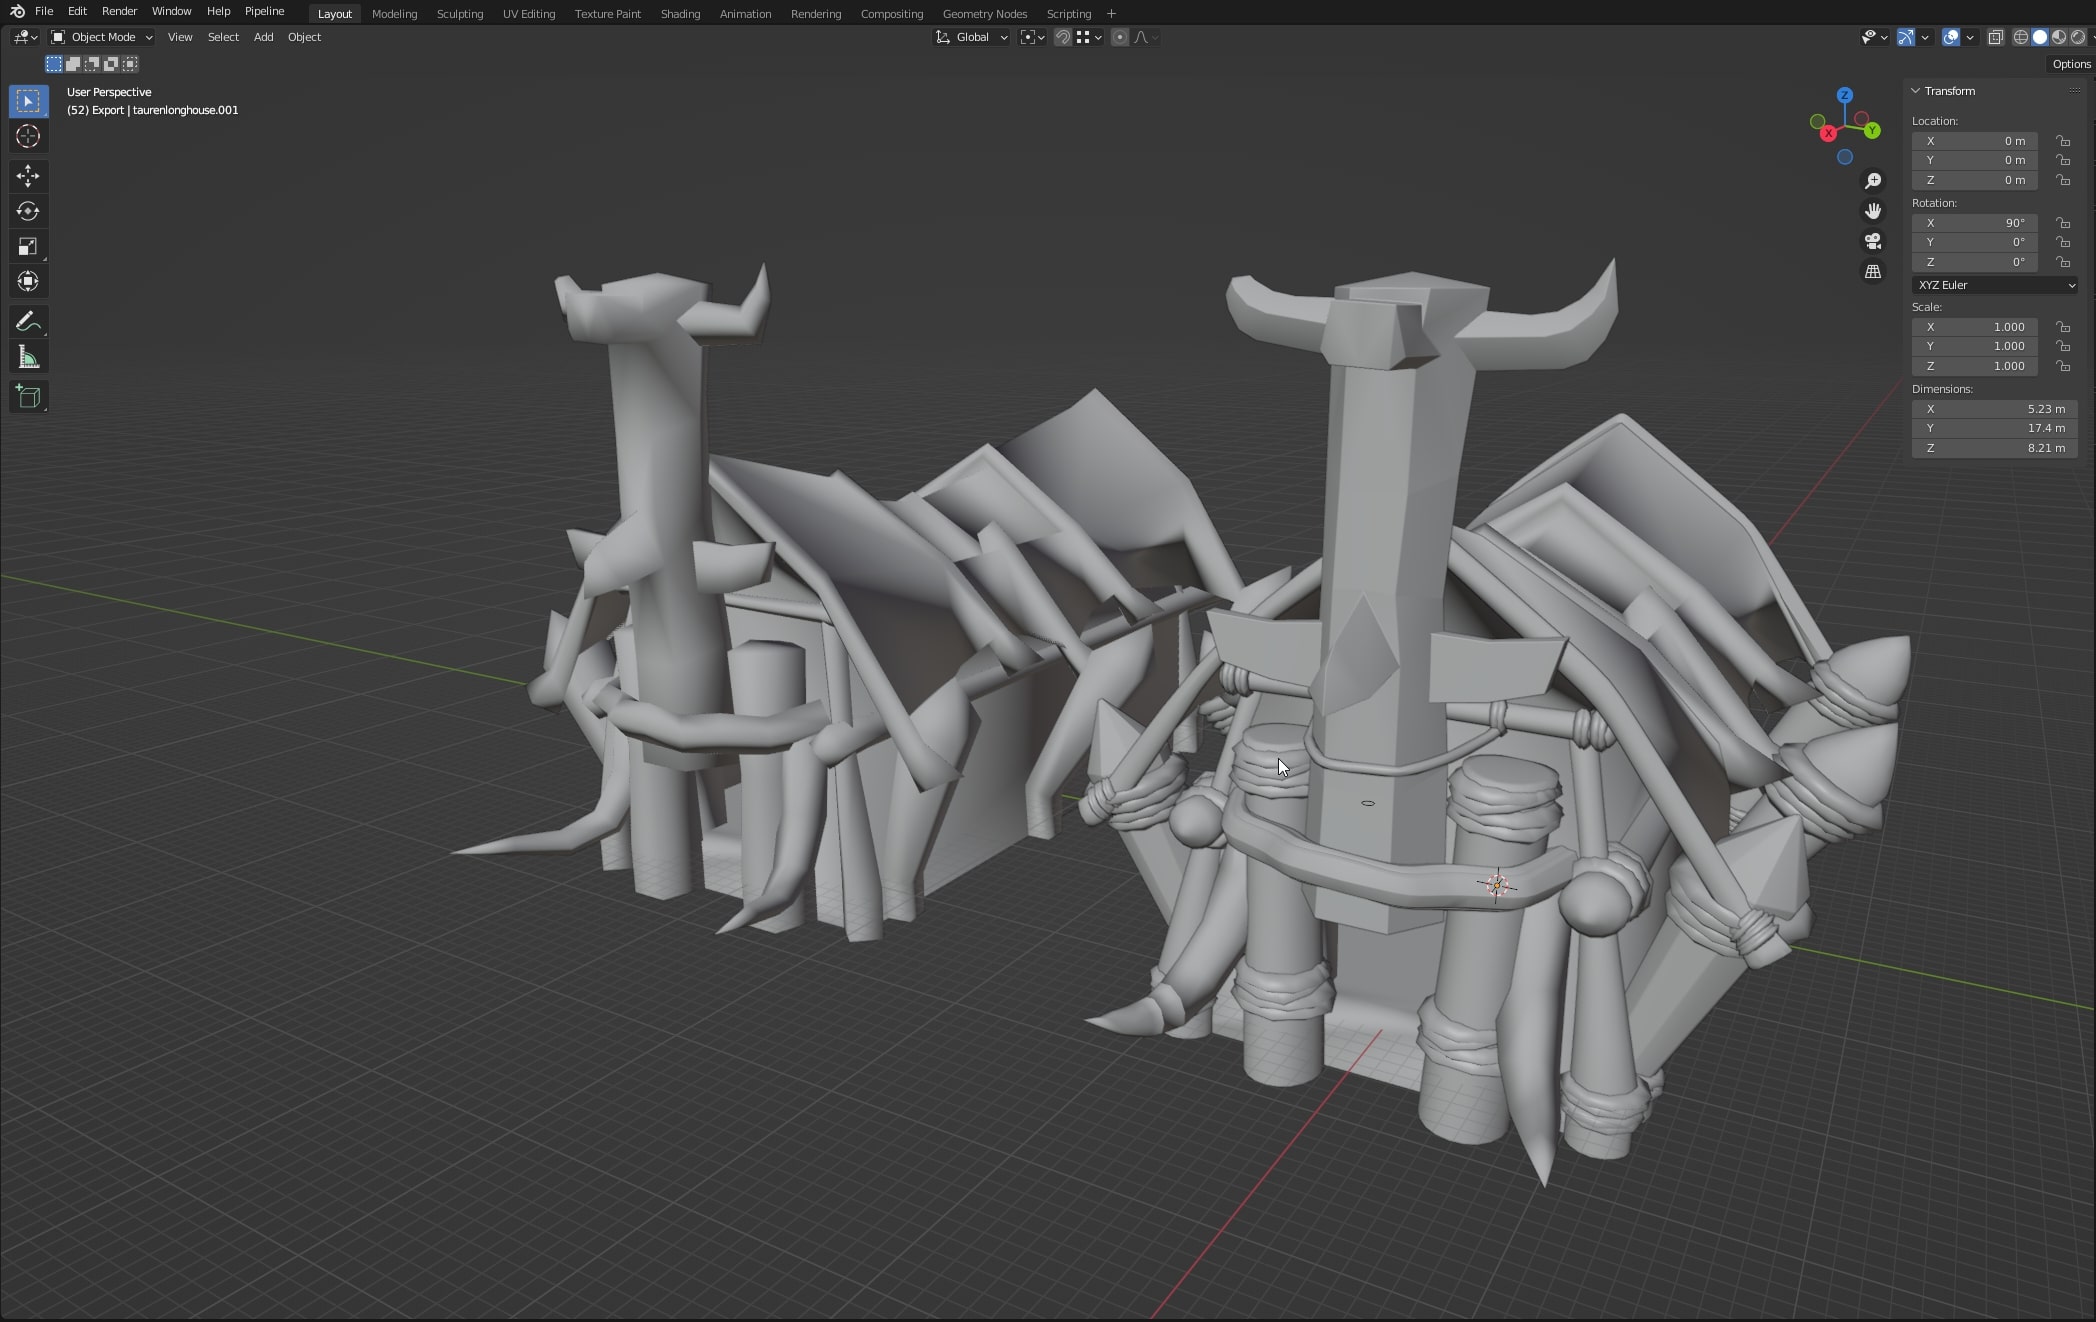Choose the Add Cube tool

coord(28,397)
